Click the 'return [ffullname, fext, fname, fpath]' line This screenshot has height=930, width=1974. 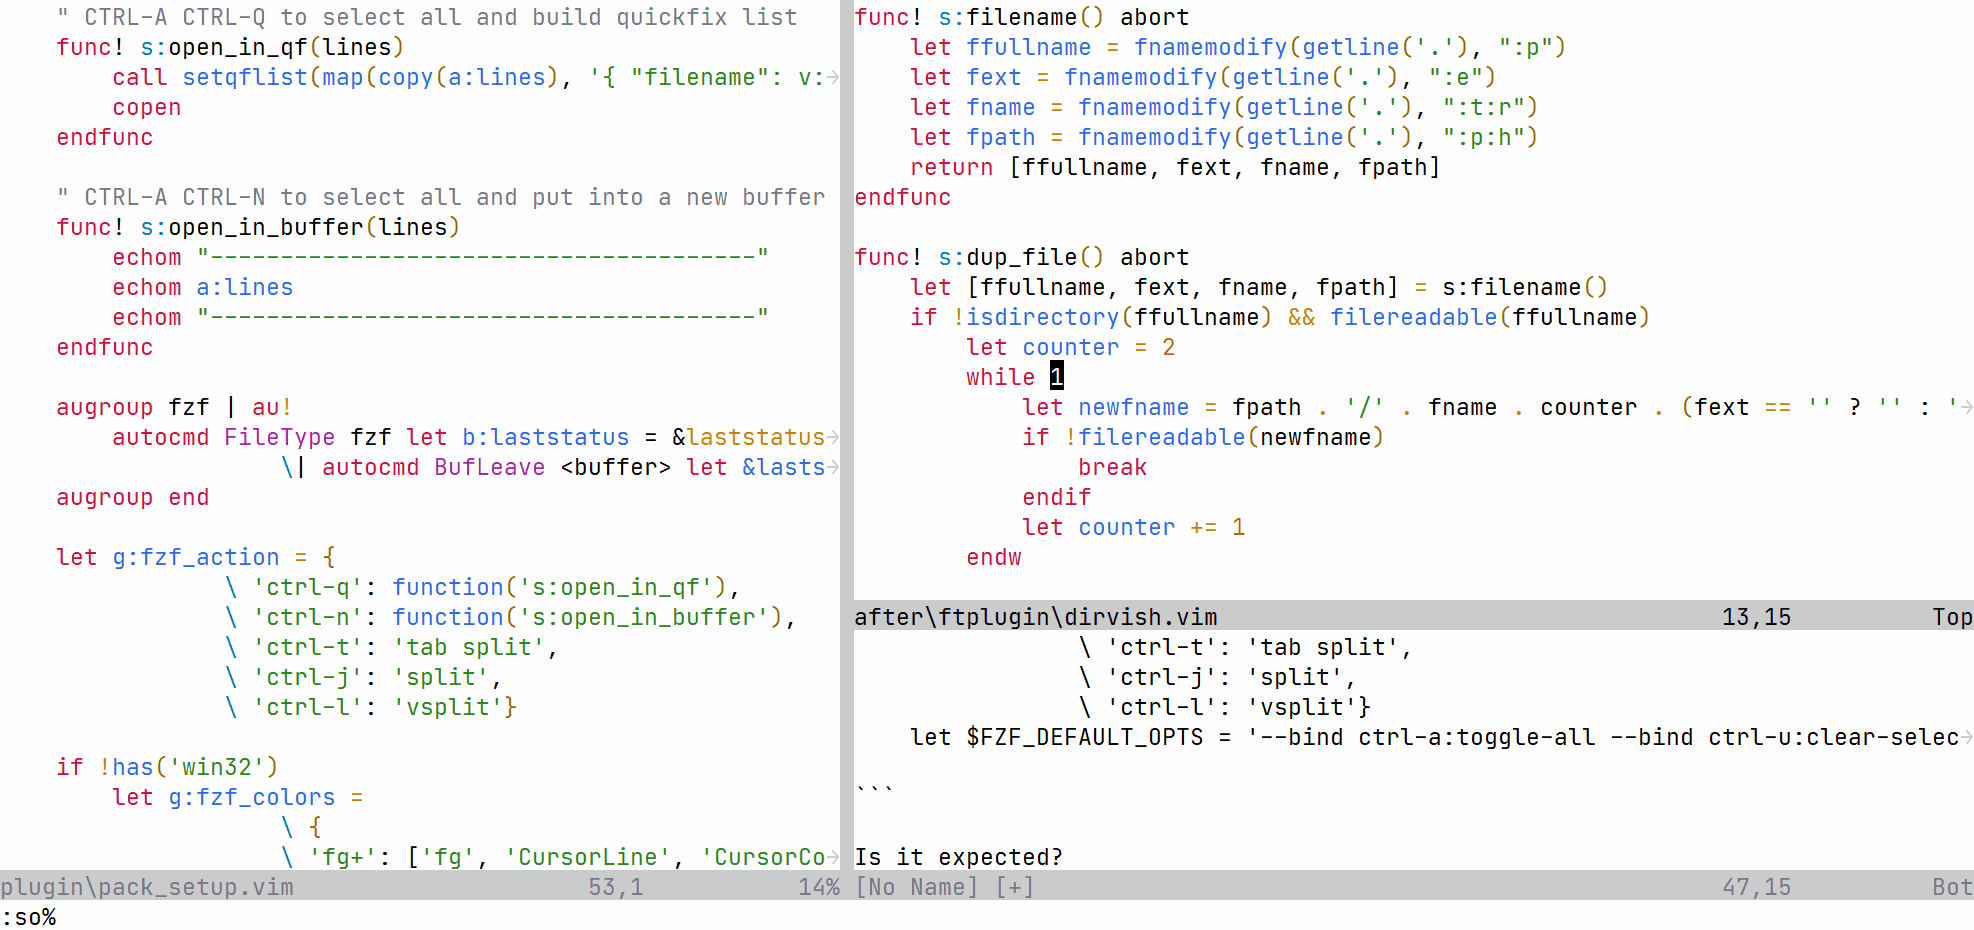click(x=1175, y=167)
